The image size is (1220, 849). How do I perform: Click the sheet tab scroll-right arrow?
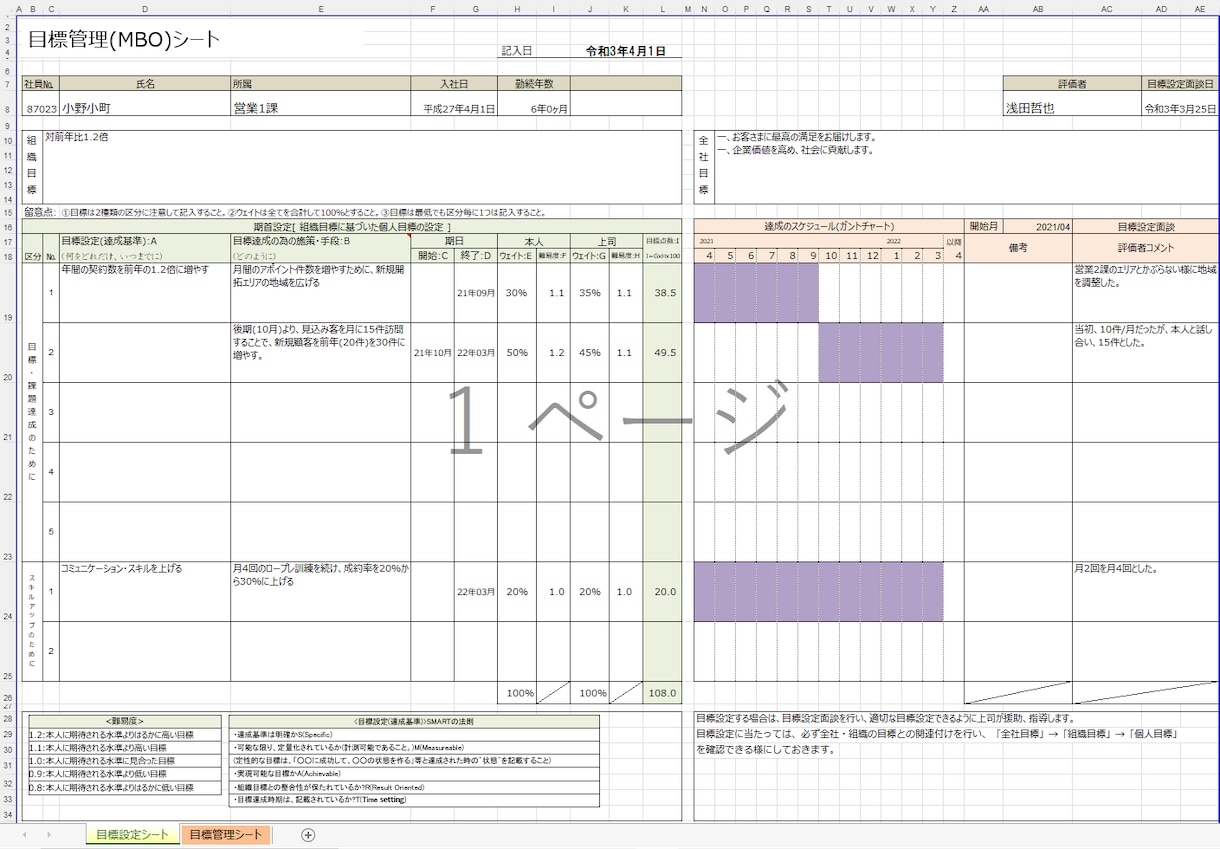click(48, 835)
